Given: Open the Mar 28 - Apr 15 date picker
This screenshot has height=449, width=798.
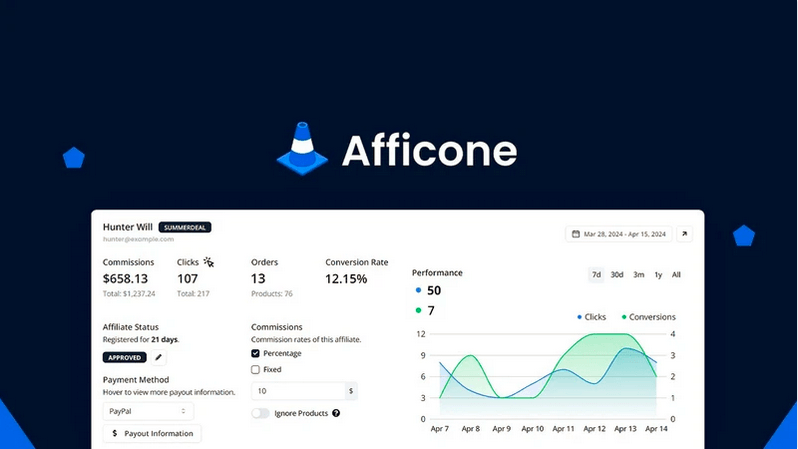Looking at the screenshot, I should click(x=618, y=234).
